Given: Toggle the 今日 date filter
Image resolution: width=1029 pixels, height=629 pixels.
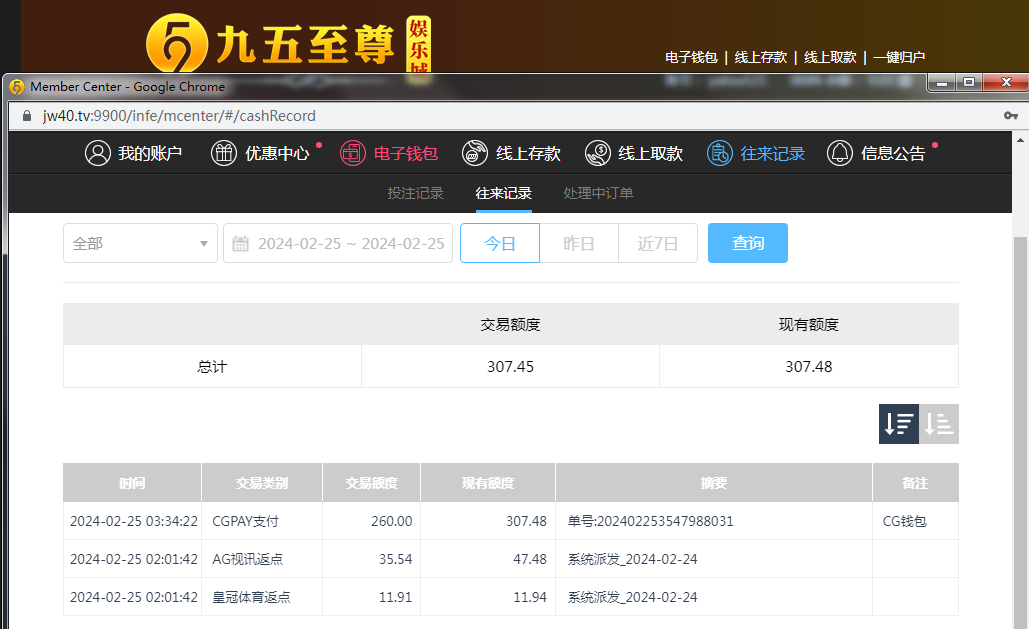Looking at the screenshot, I should coord(500,243).
